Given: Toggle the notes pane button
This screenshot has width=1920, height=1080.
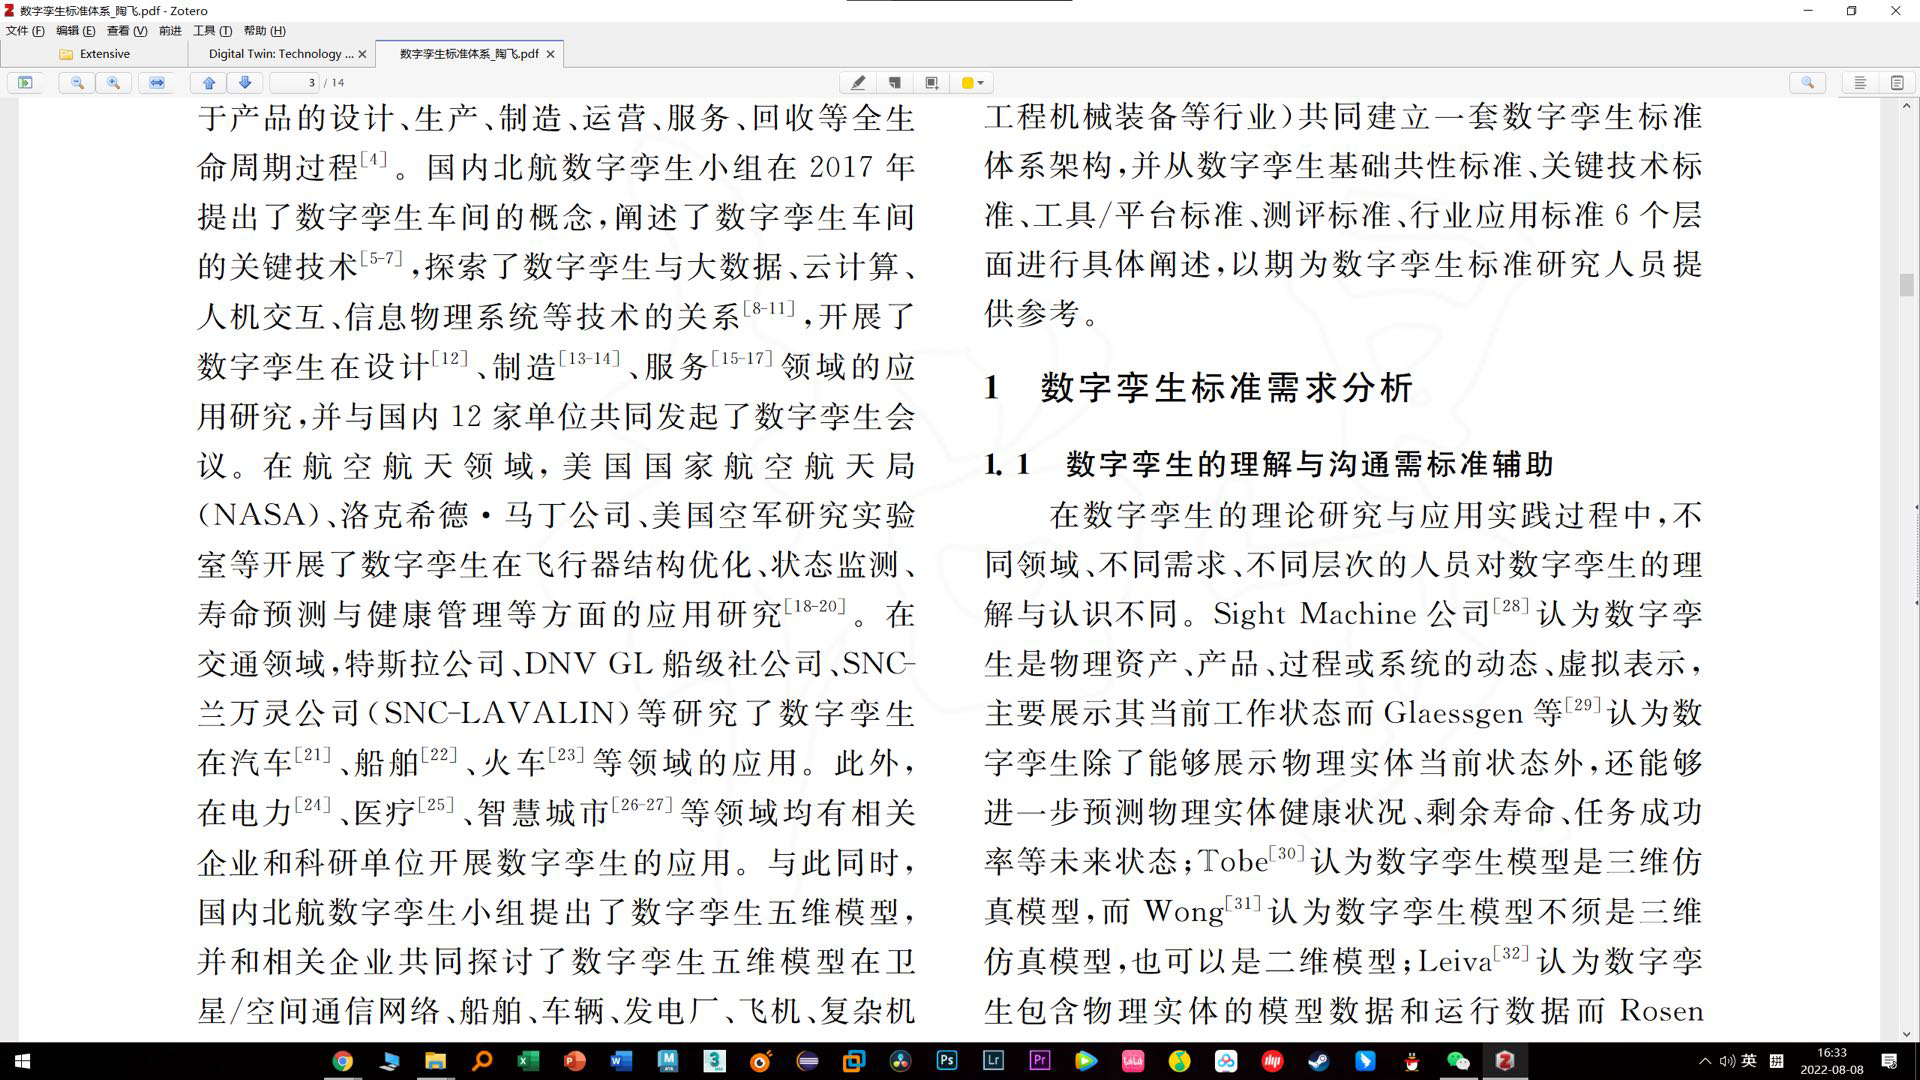Looking at the screenshot, I should pos(1897,83).
